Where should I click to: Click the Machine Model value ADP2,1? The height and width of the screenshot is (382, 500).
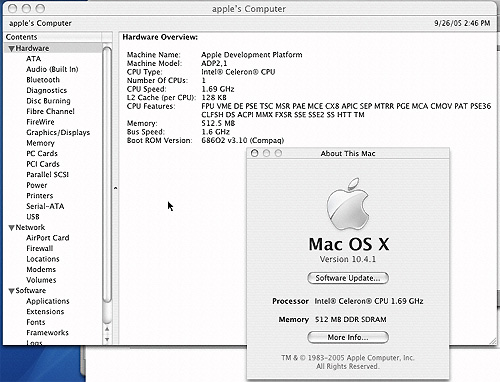pyautogui.click(x=214, y=63)
